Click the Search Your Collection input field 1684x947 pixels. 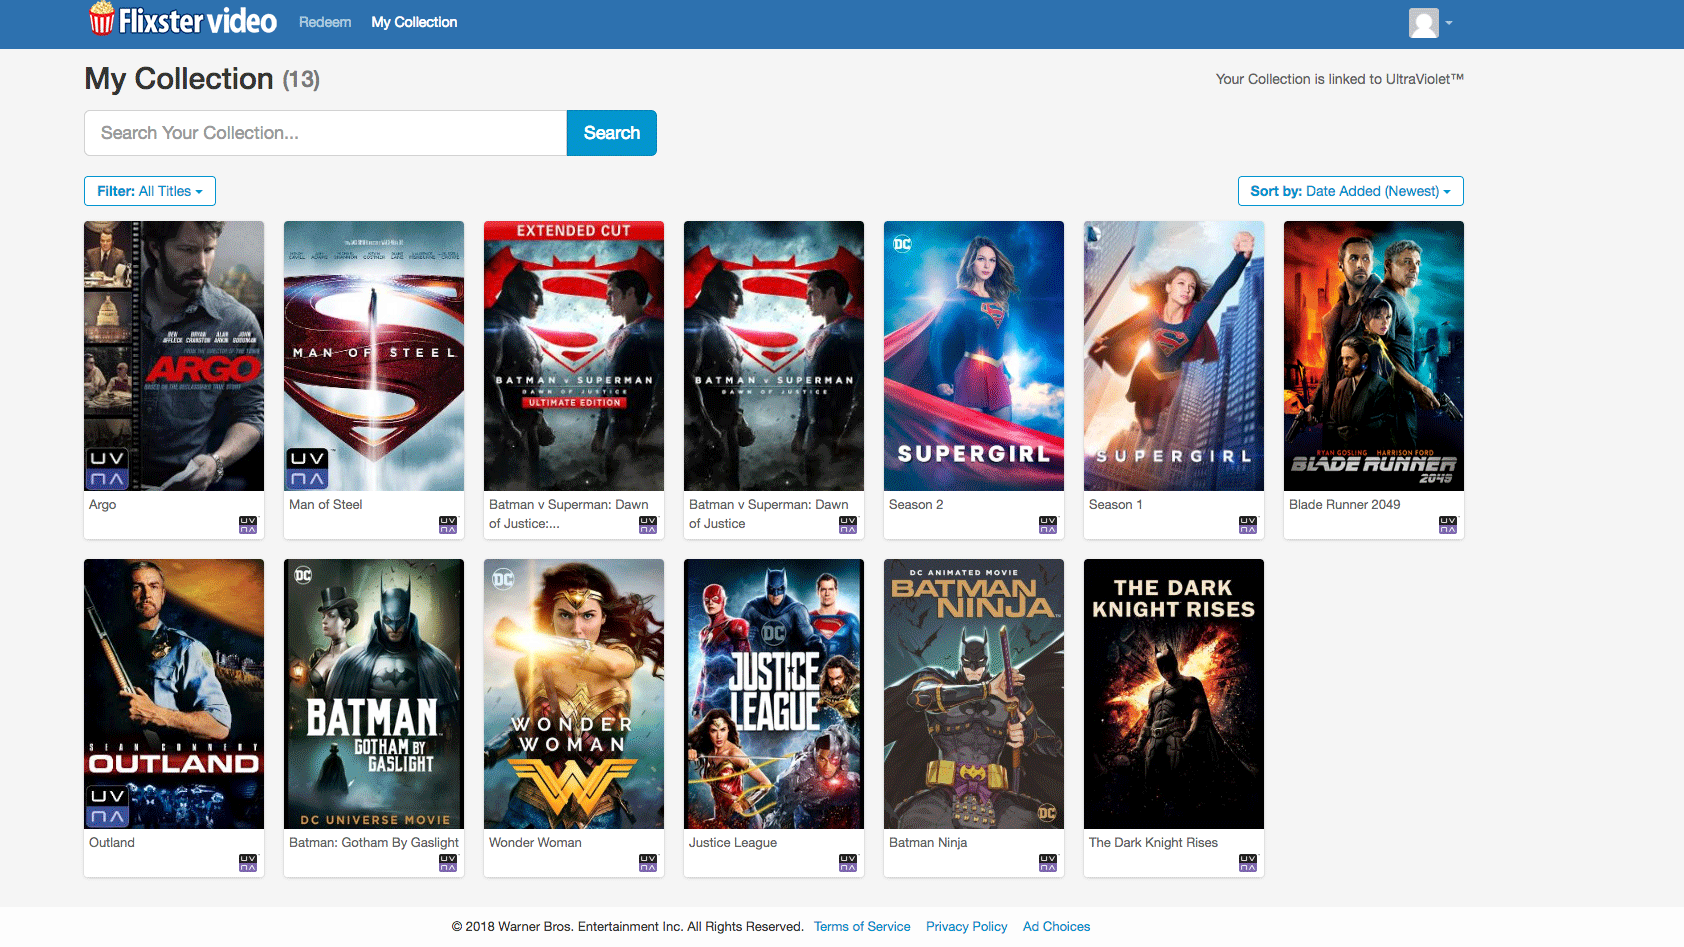(325, 132)
